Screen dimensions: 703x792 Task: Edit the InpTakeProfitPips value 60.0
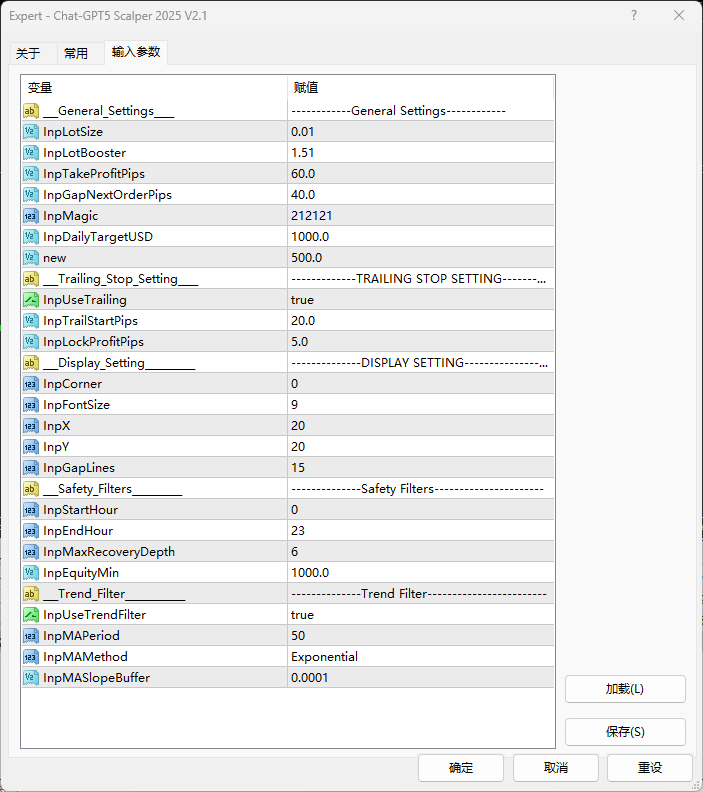[420, 174]
